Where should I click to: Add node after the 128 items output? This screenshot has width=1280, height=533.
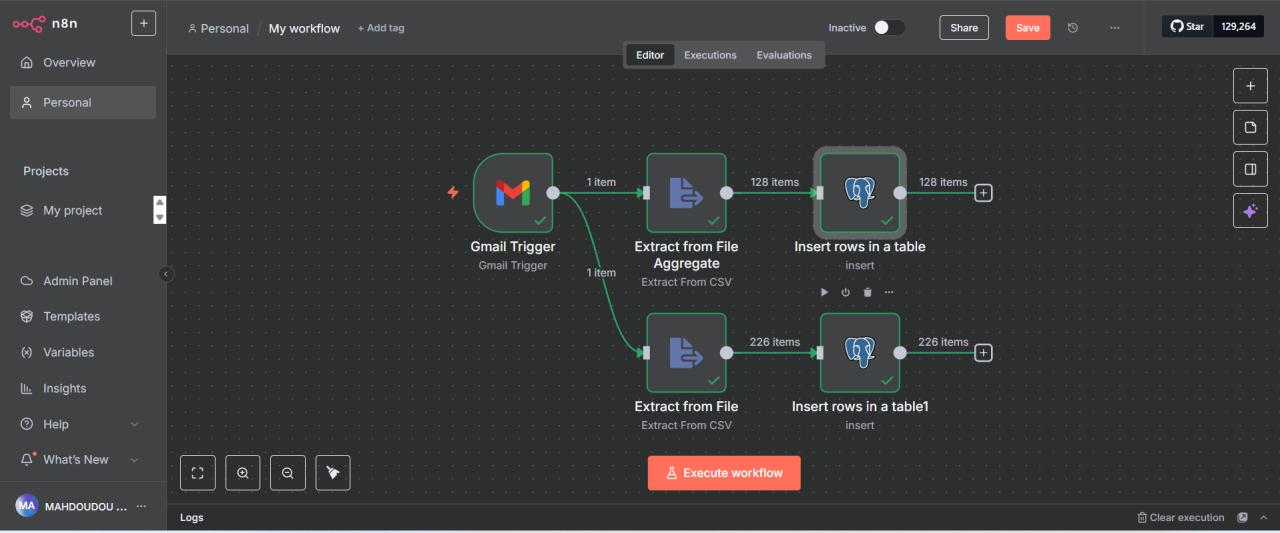click(x=983, y=193)
